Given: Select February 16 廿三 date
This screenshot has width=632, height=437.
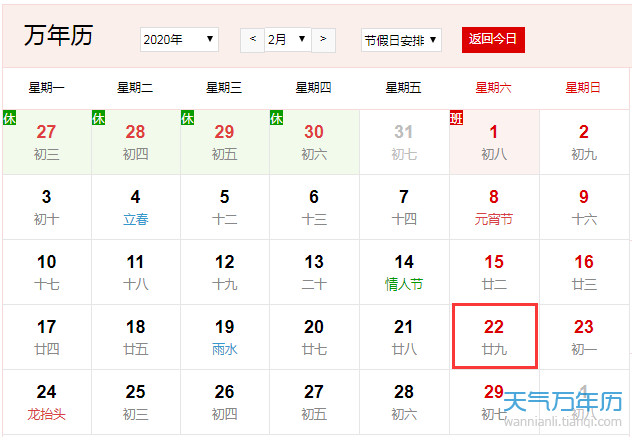Looking at the screenshot, I should point(584,272).
